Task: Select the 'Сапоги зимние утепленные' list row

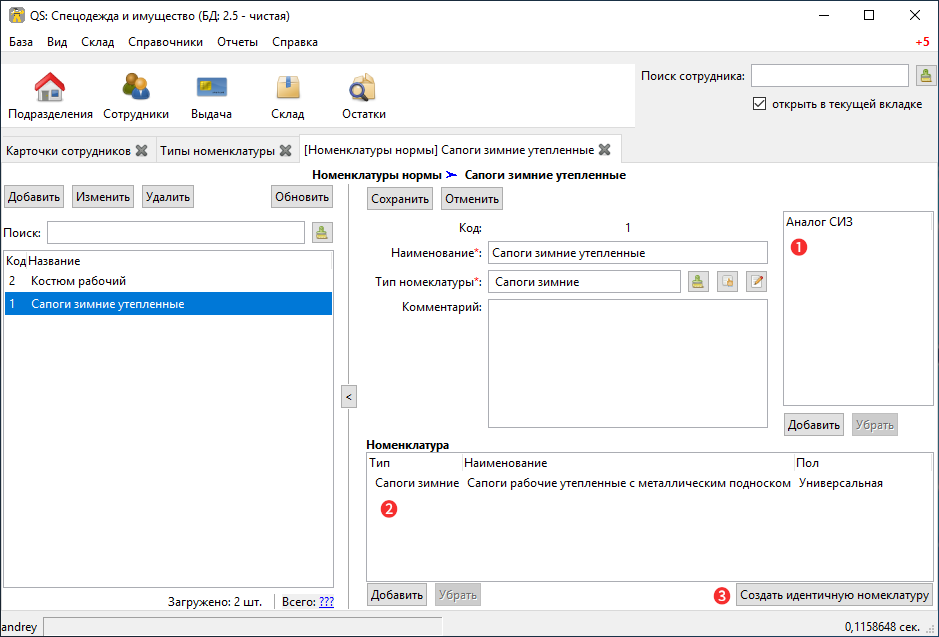Action: tap(168, 304)
